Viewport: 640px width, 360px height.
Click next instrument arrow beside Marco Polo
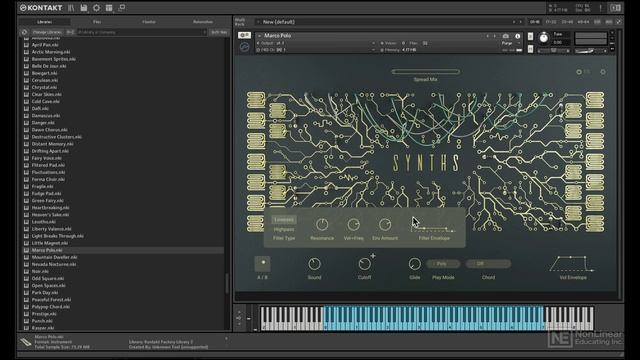495,36
